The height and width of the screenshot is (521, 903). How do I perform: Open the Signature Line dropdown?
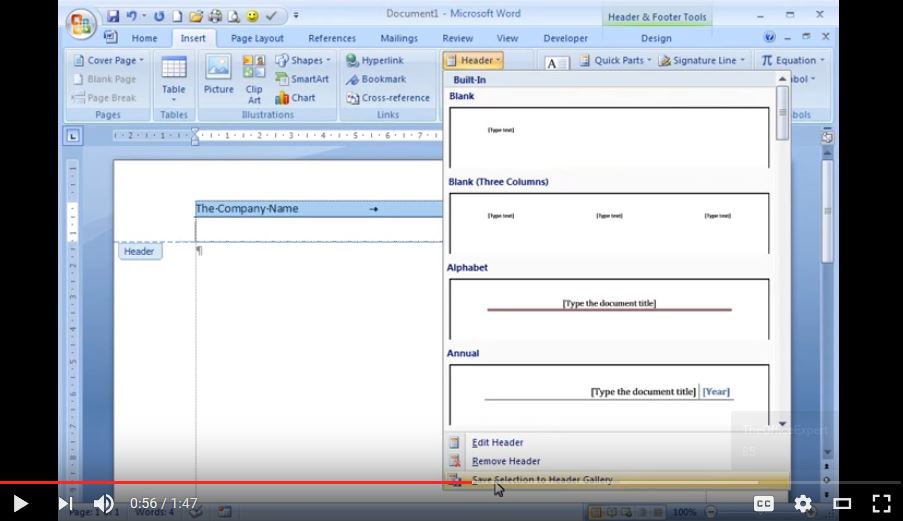(x=701, y=60)
